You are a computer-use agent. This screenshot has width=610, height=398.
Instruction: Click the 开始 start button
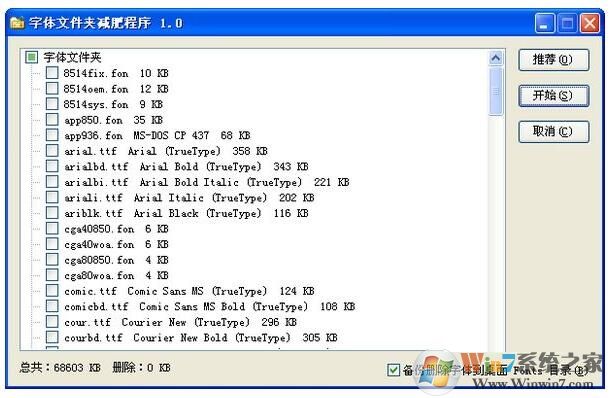point(553,95)
